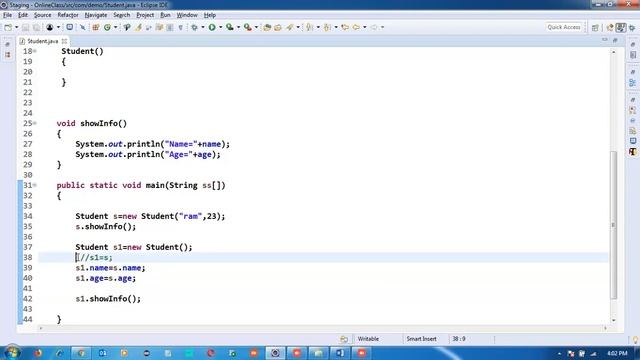Expand the Debug dropdown arrow
Viewport: 640px width, 360px height.
203,27
